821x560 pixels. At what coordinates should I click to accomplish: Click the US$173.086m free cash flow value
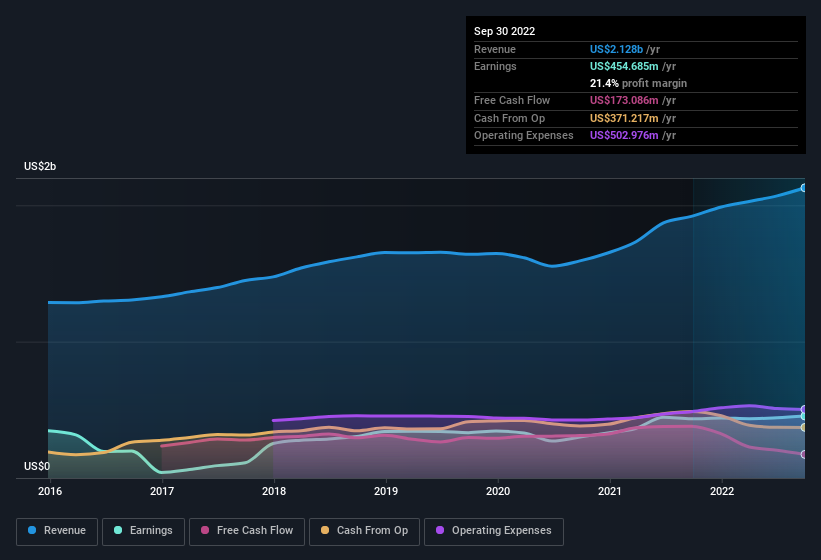[624, 100]
